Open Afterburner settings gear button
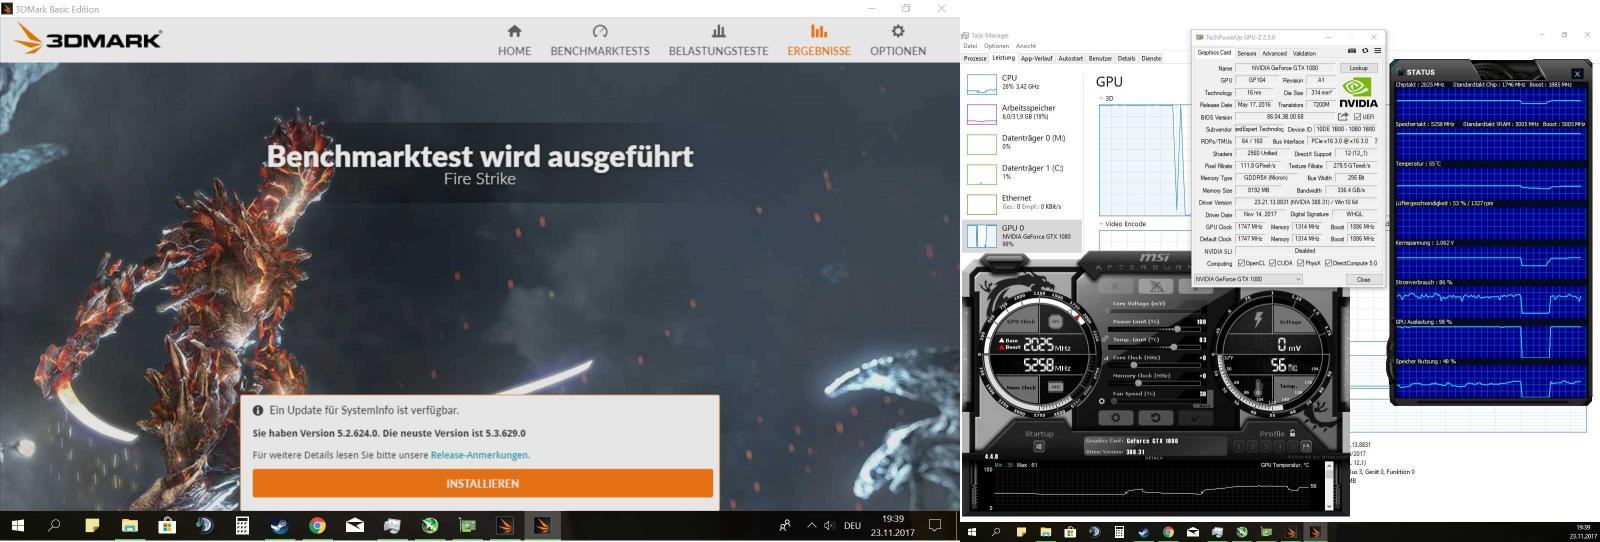The width and height of the screenshot is (1600, 542). pyautogui.click(x=1116, y=418)
